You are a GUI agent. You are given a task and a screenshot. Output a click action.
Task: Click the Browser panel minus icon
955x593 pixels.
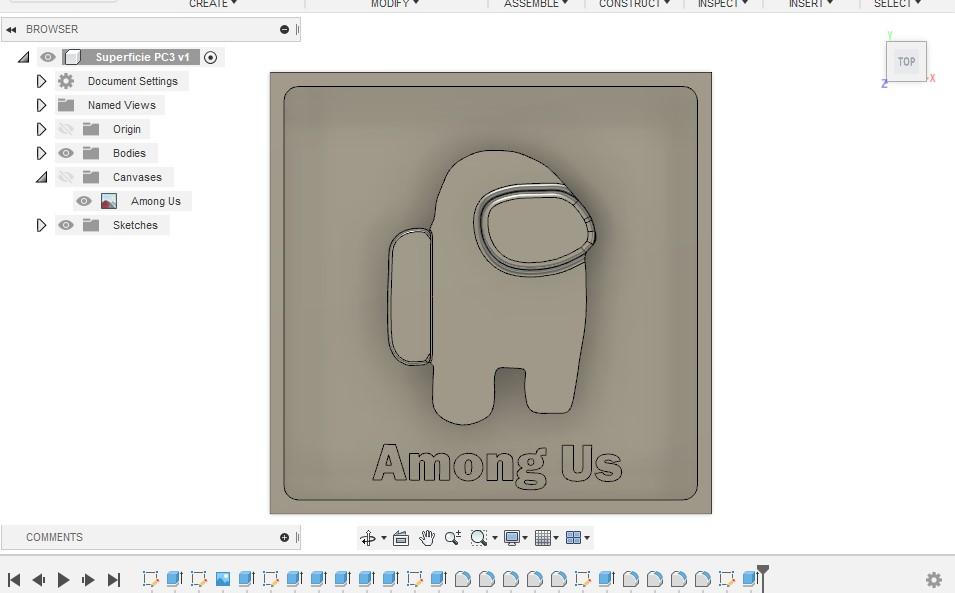pyautogui.click(x=284, y=29)
